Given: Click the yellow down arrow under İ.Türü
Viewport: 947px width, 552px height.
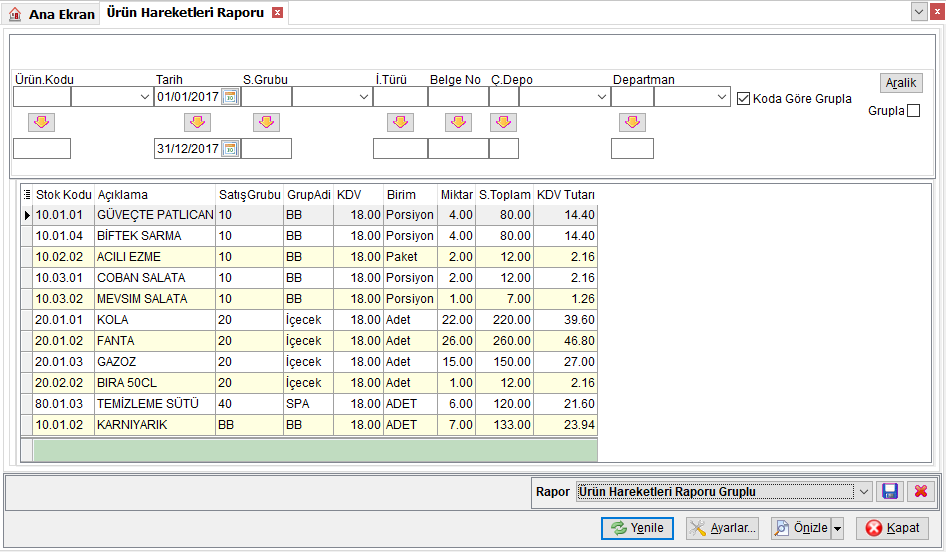Looking at the screenshot, I should click(400, 123).
